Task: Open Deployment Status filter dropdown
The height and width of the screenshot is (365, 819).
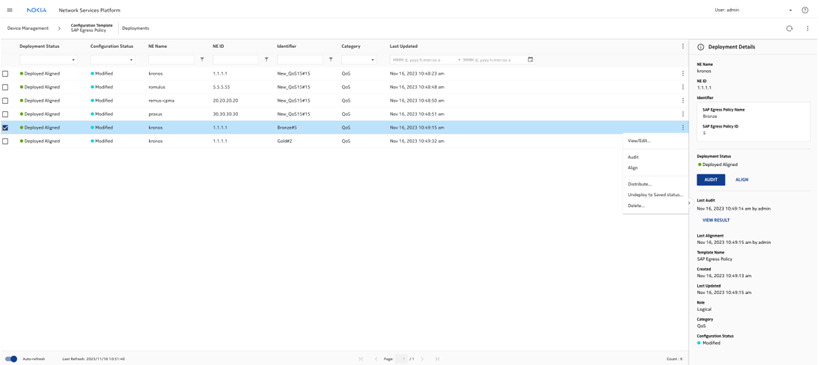Action: (49, 60)
